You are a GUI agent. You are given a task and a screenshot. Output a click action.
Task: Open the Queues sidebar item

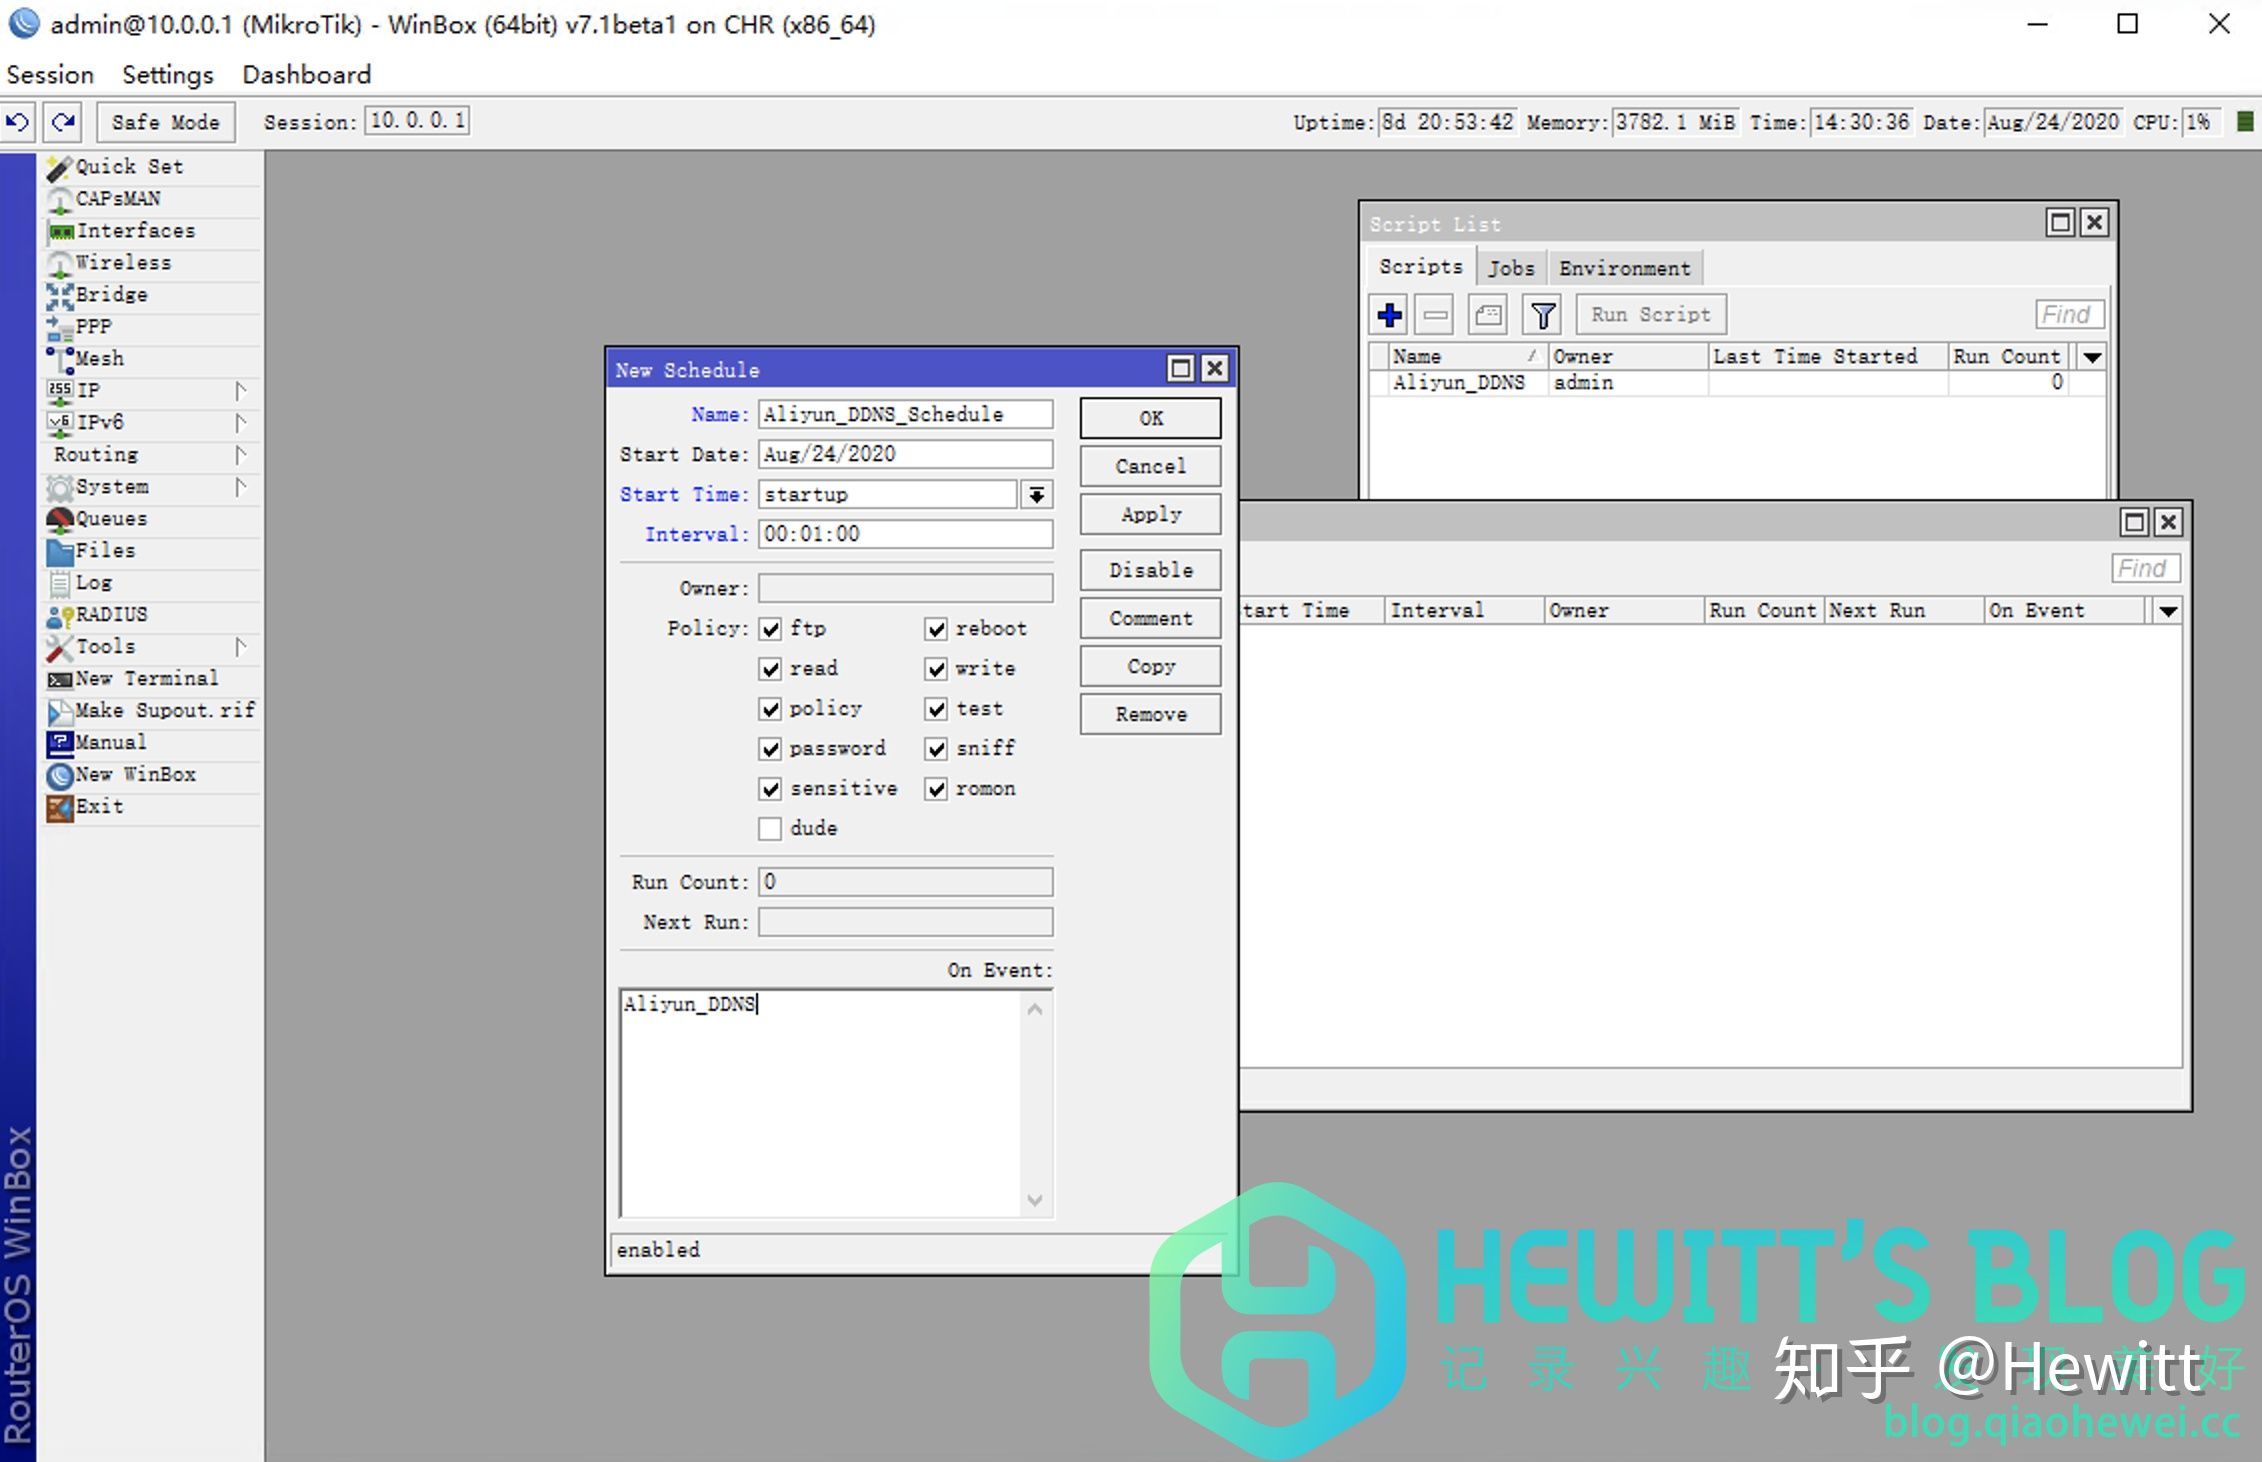coord(152,519)
